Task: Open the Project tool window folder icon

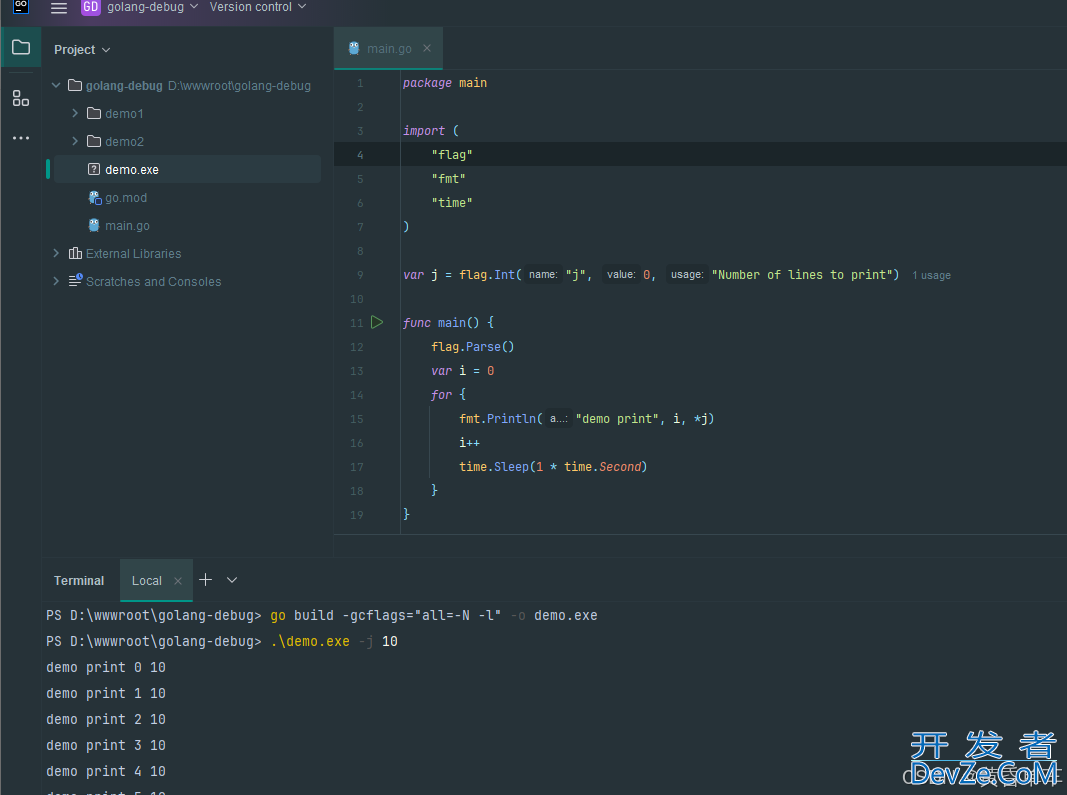Action: pyautogui.click(x=21, y=48)
